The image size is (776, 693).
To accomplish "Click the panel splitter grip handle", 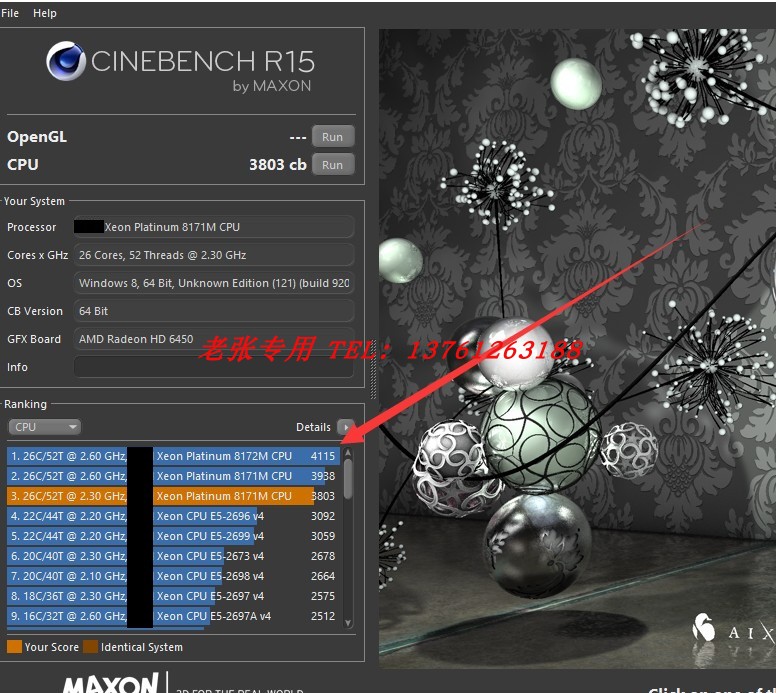I will pos(373,369).
